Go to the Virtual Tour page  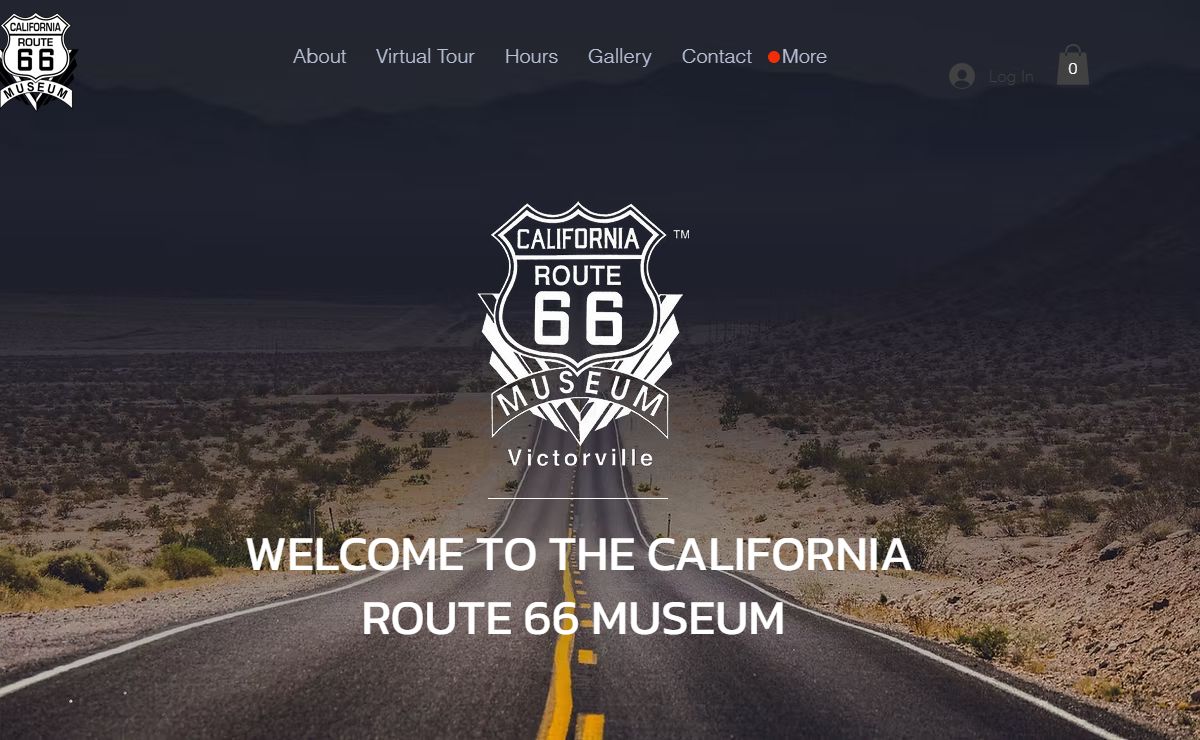click(x=425, y=56)
